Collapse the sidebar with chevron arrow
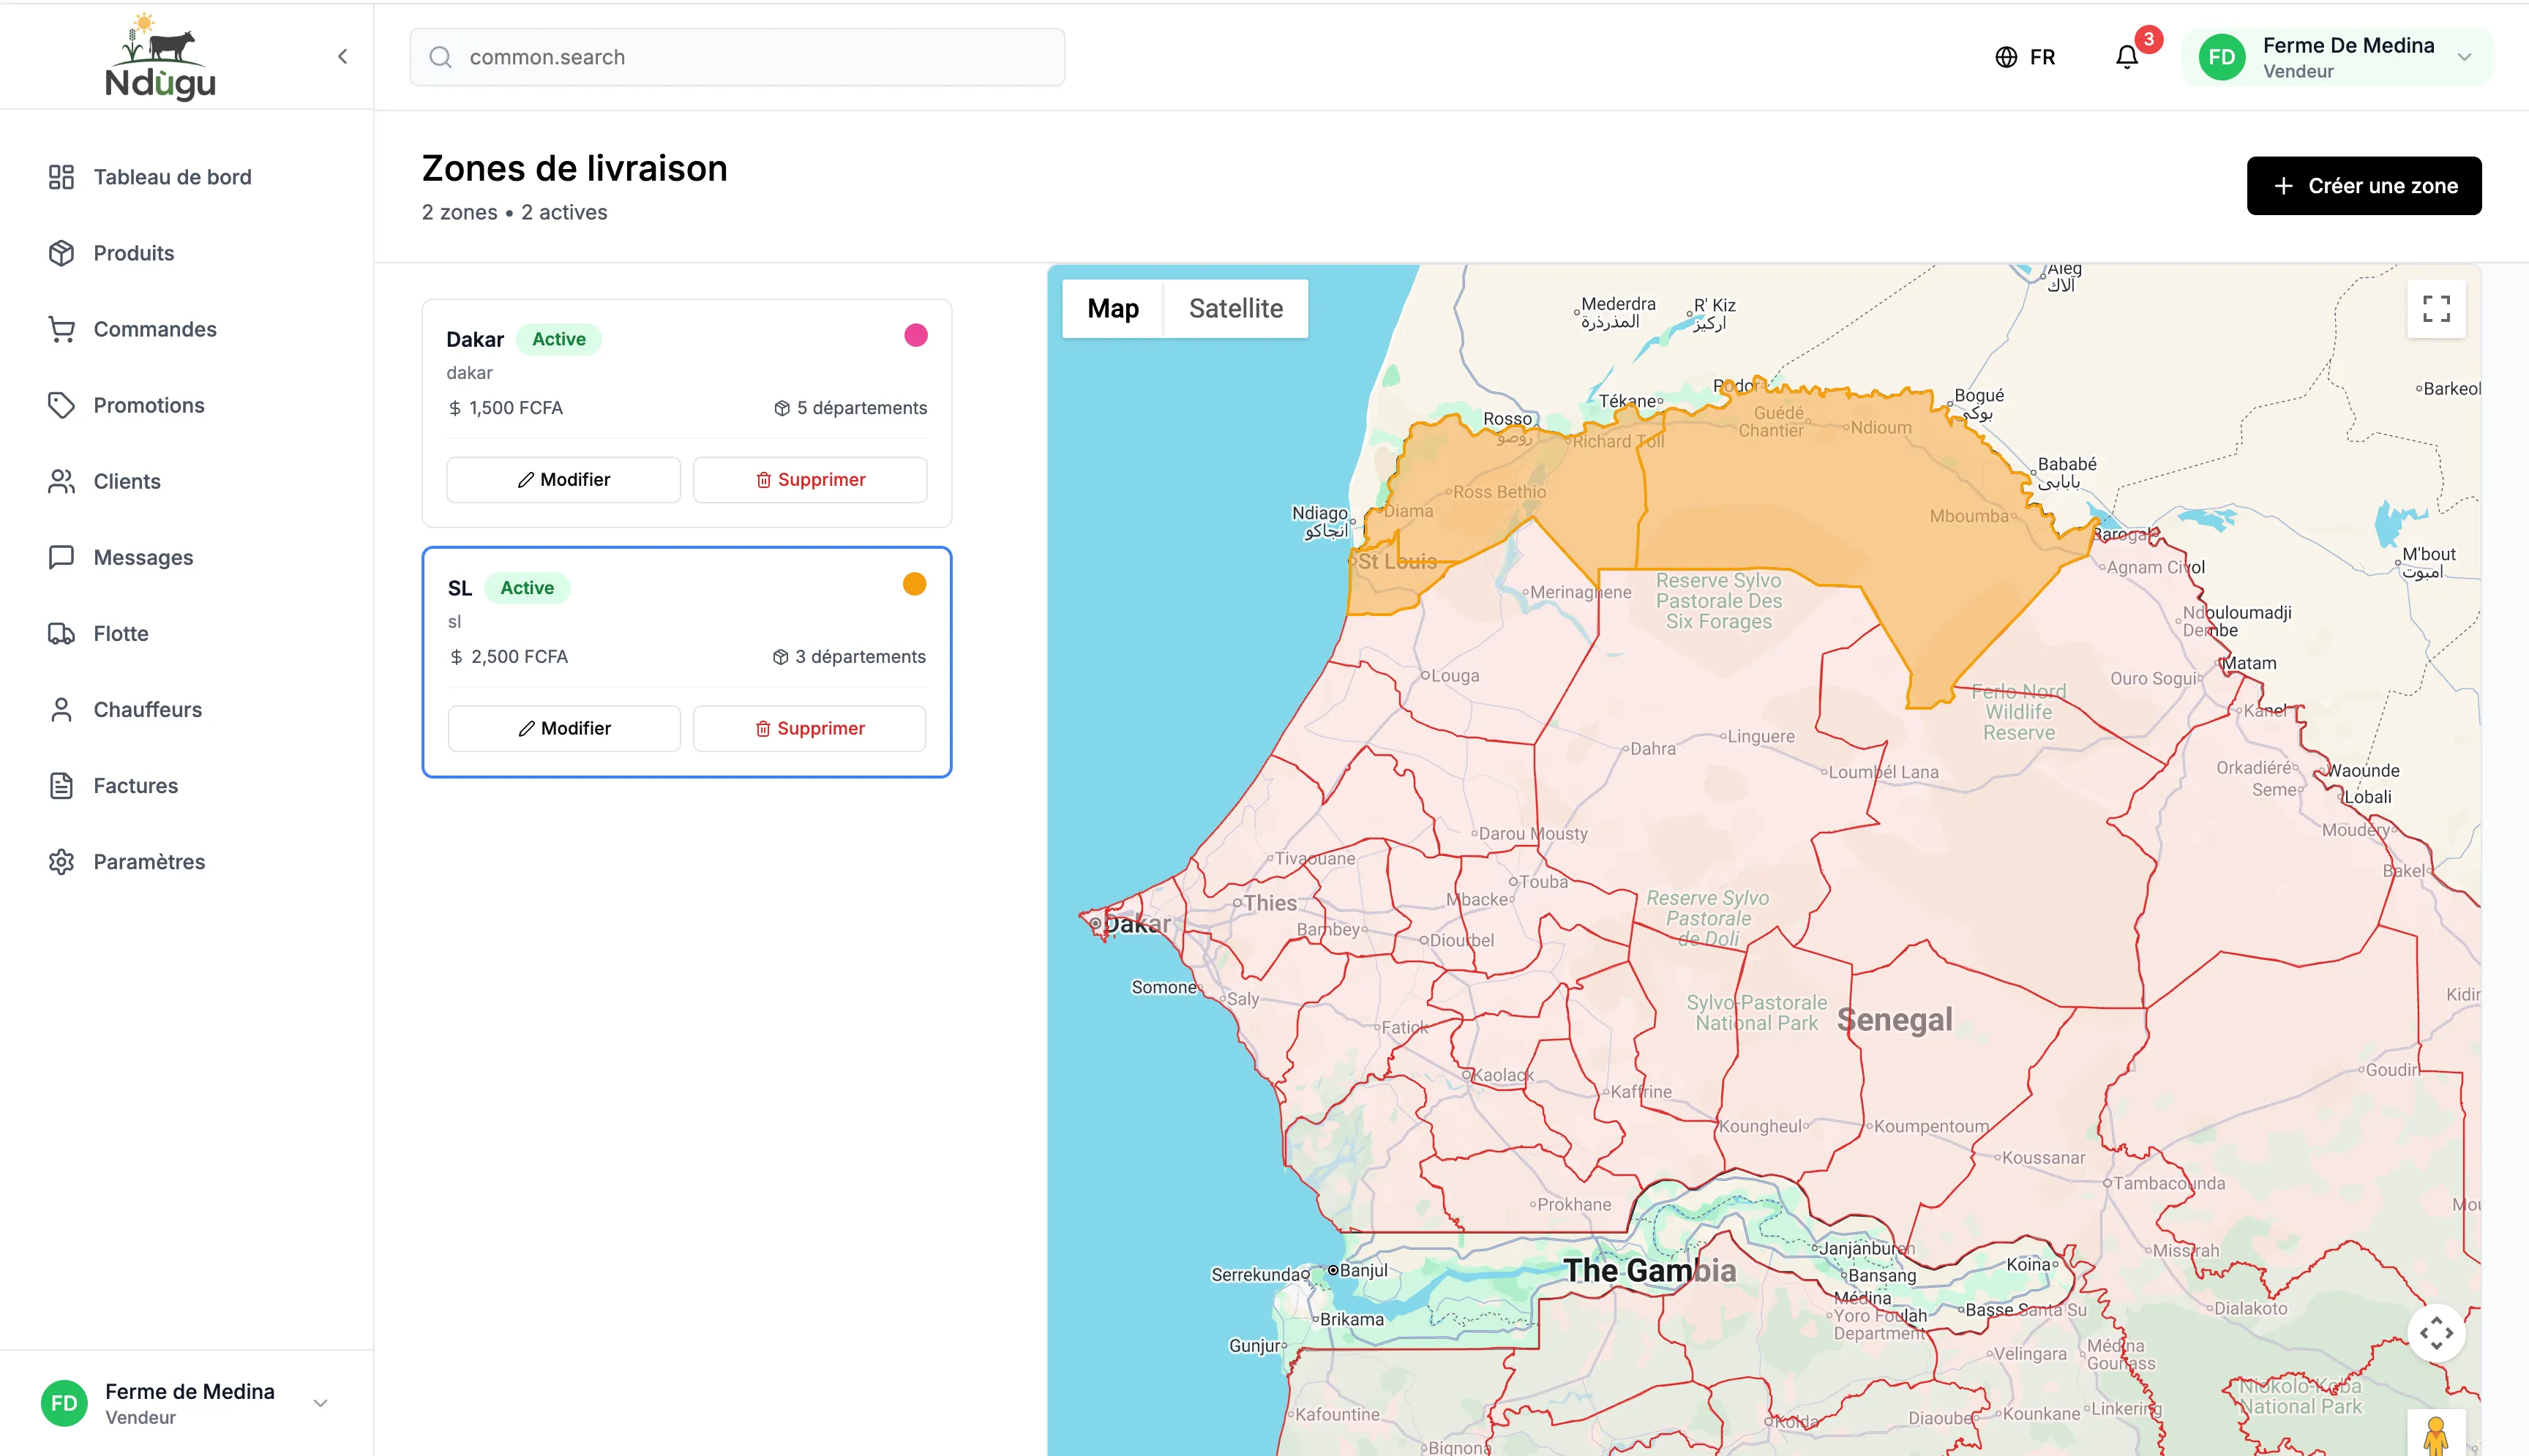 tap(343, 56)
